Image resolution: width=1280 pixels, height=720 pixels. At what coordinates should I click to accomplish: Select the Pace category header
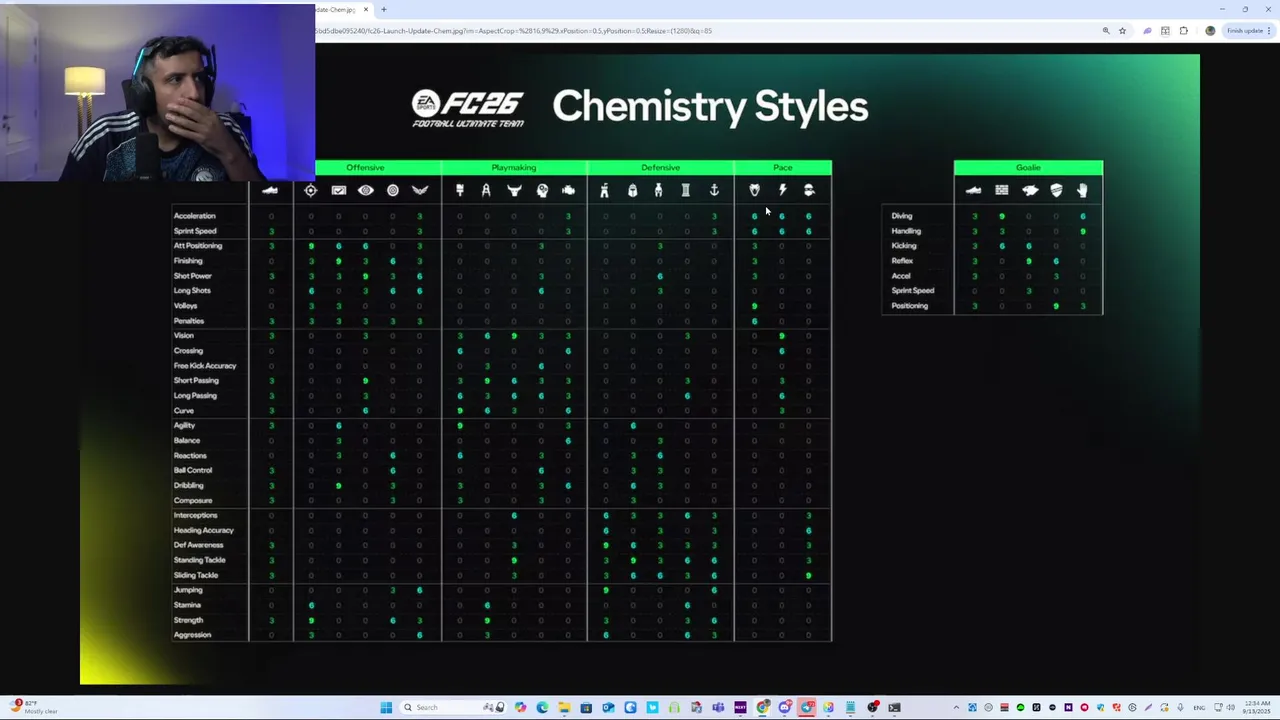[x=783, y=167]
